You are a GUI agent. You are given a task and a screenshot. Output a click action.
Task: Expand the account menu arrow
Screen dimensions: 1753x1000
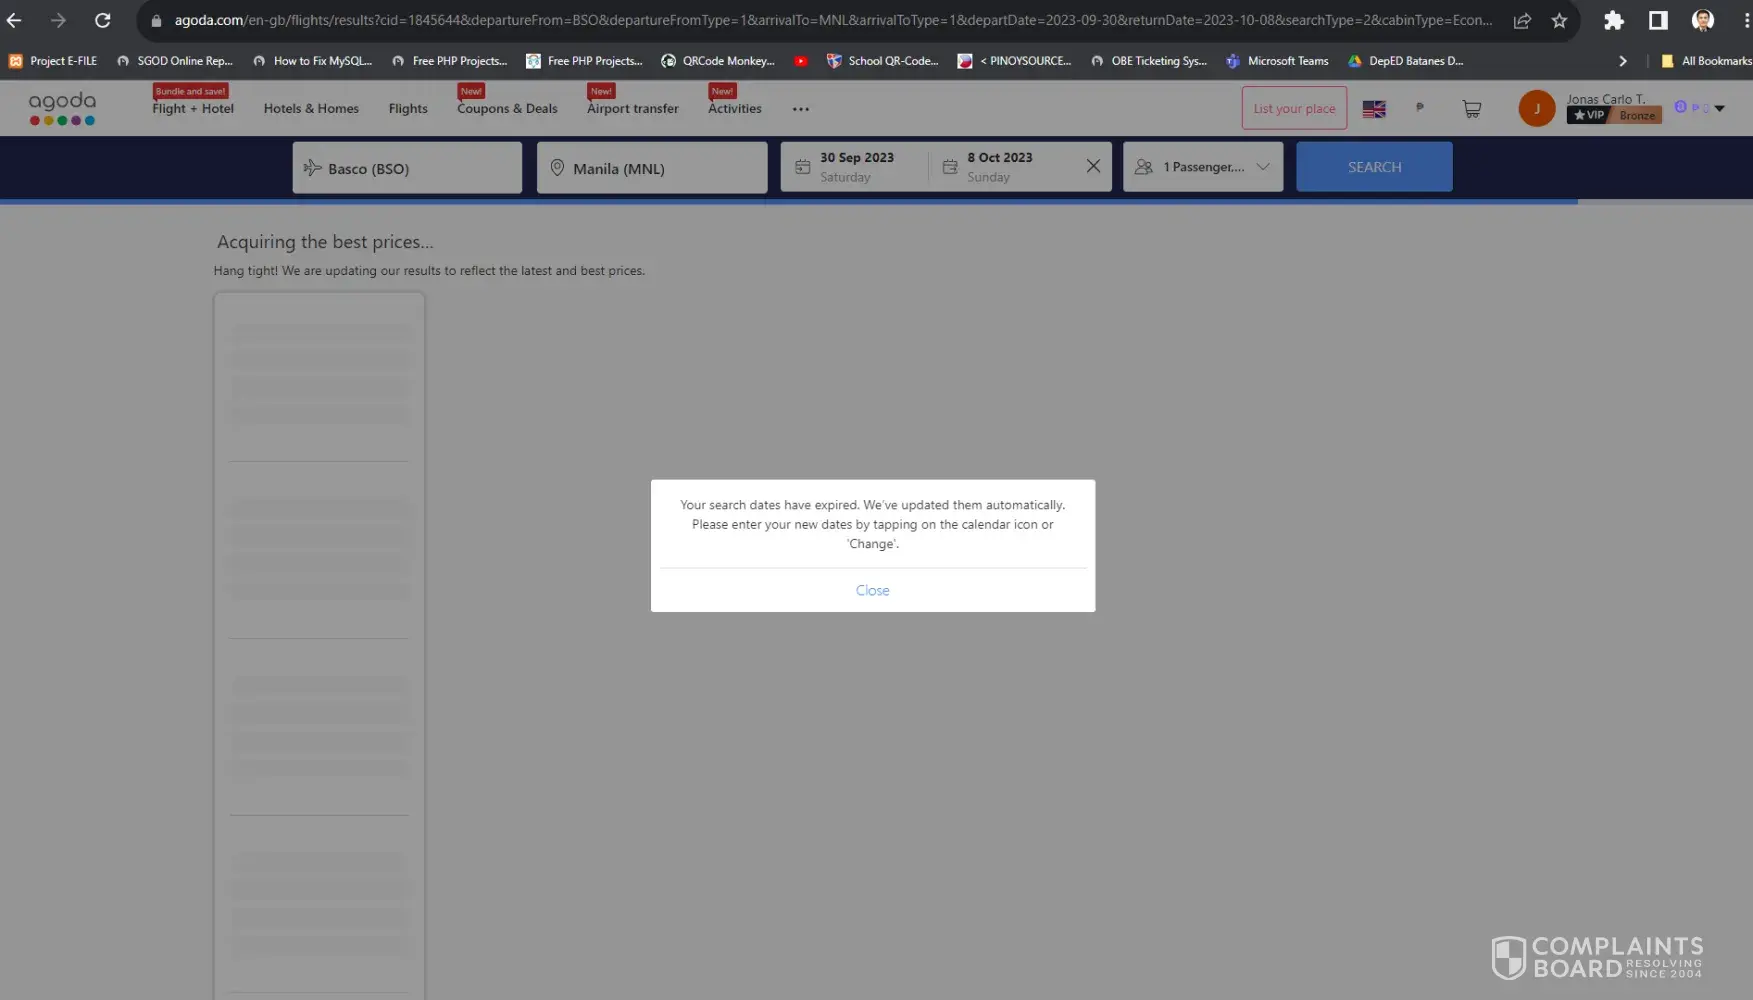pos(1719,108)
